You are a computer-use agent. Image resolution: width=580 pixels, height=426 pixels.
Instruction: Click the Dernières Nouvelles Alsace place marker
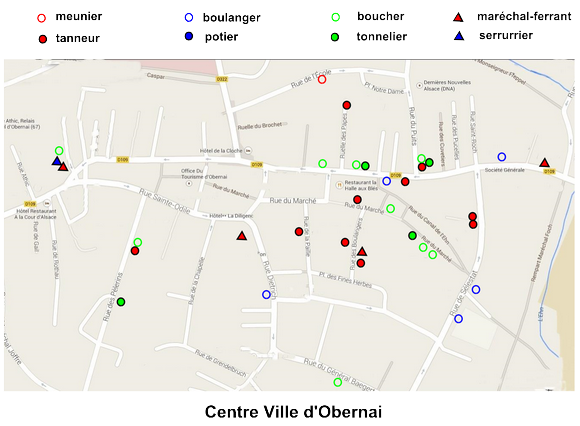[419, 85]
